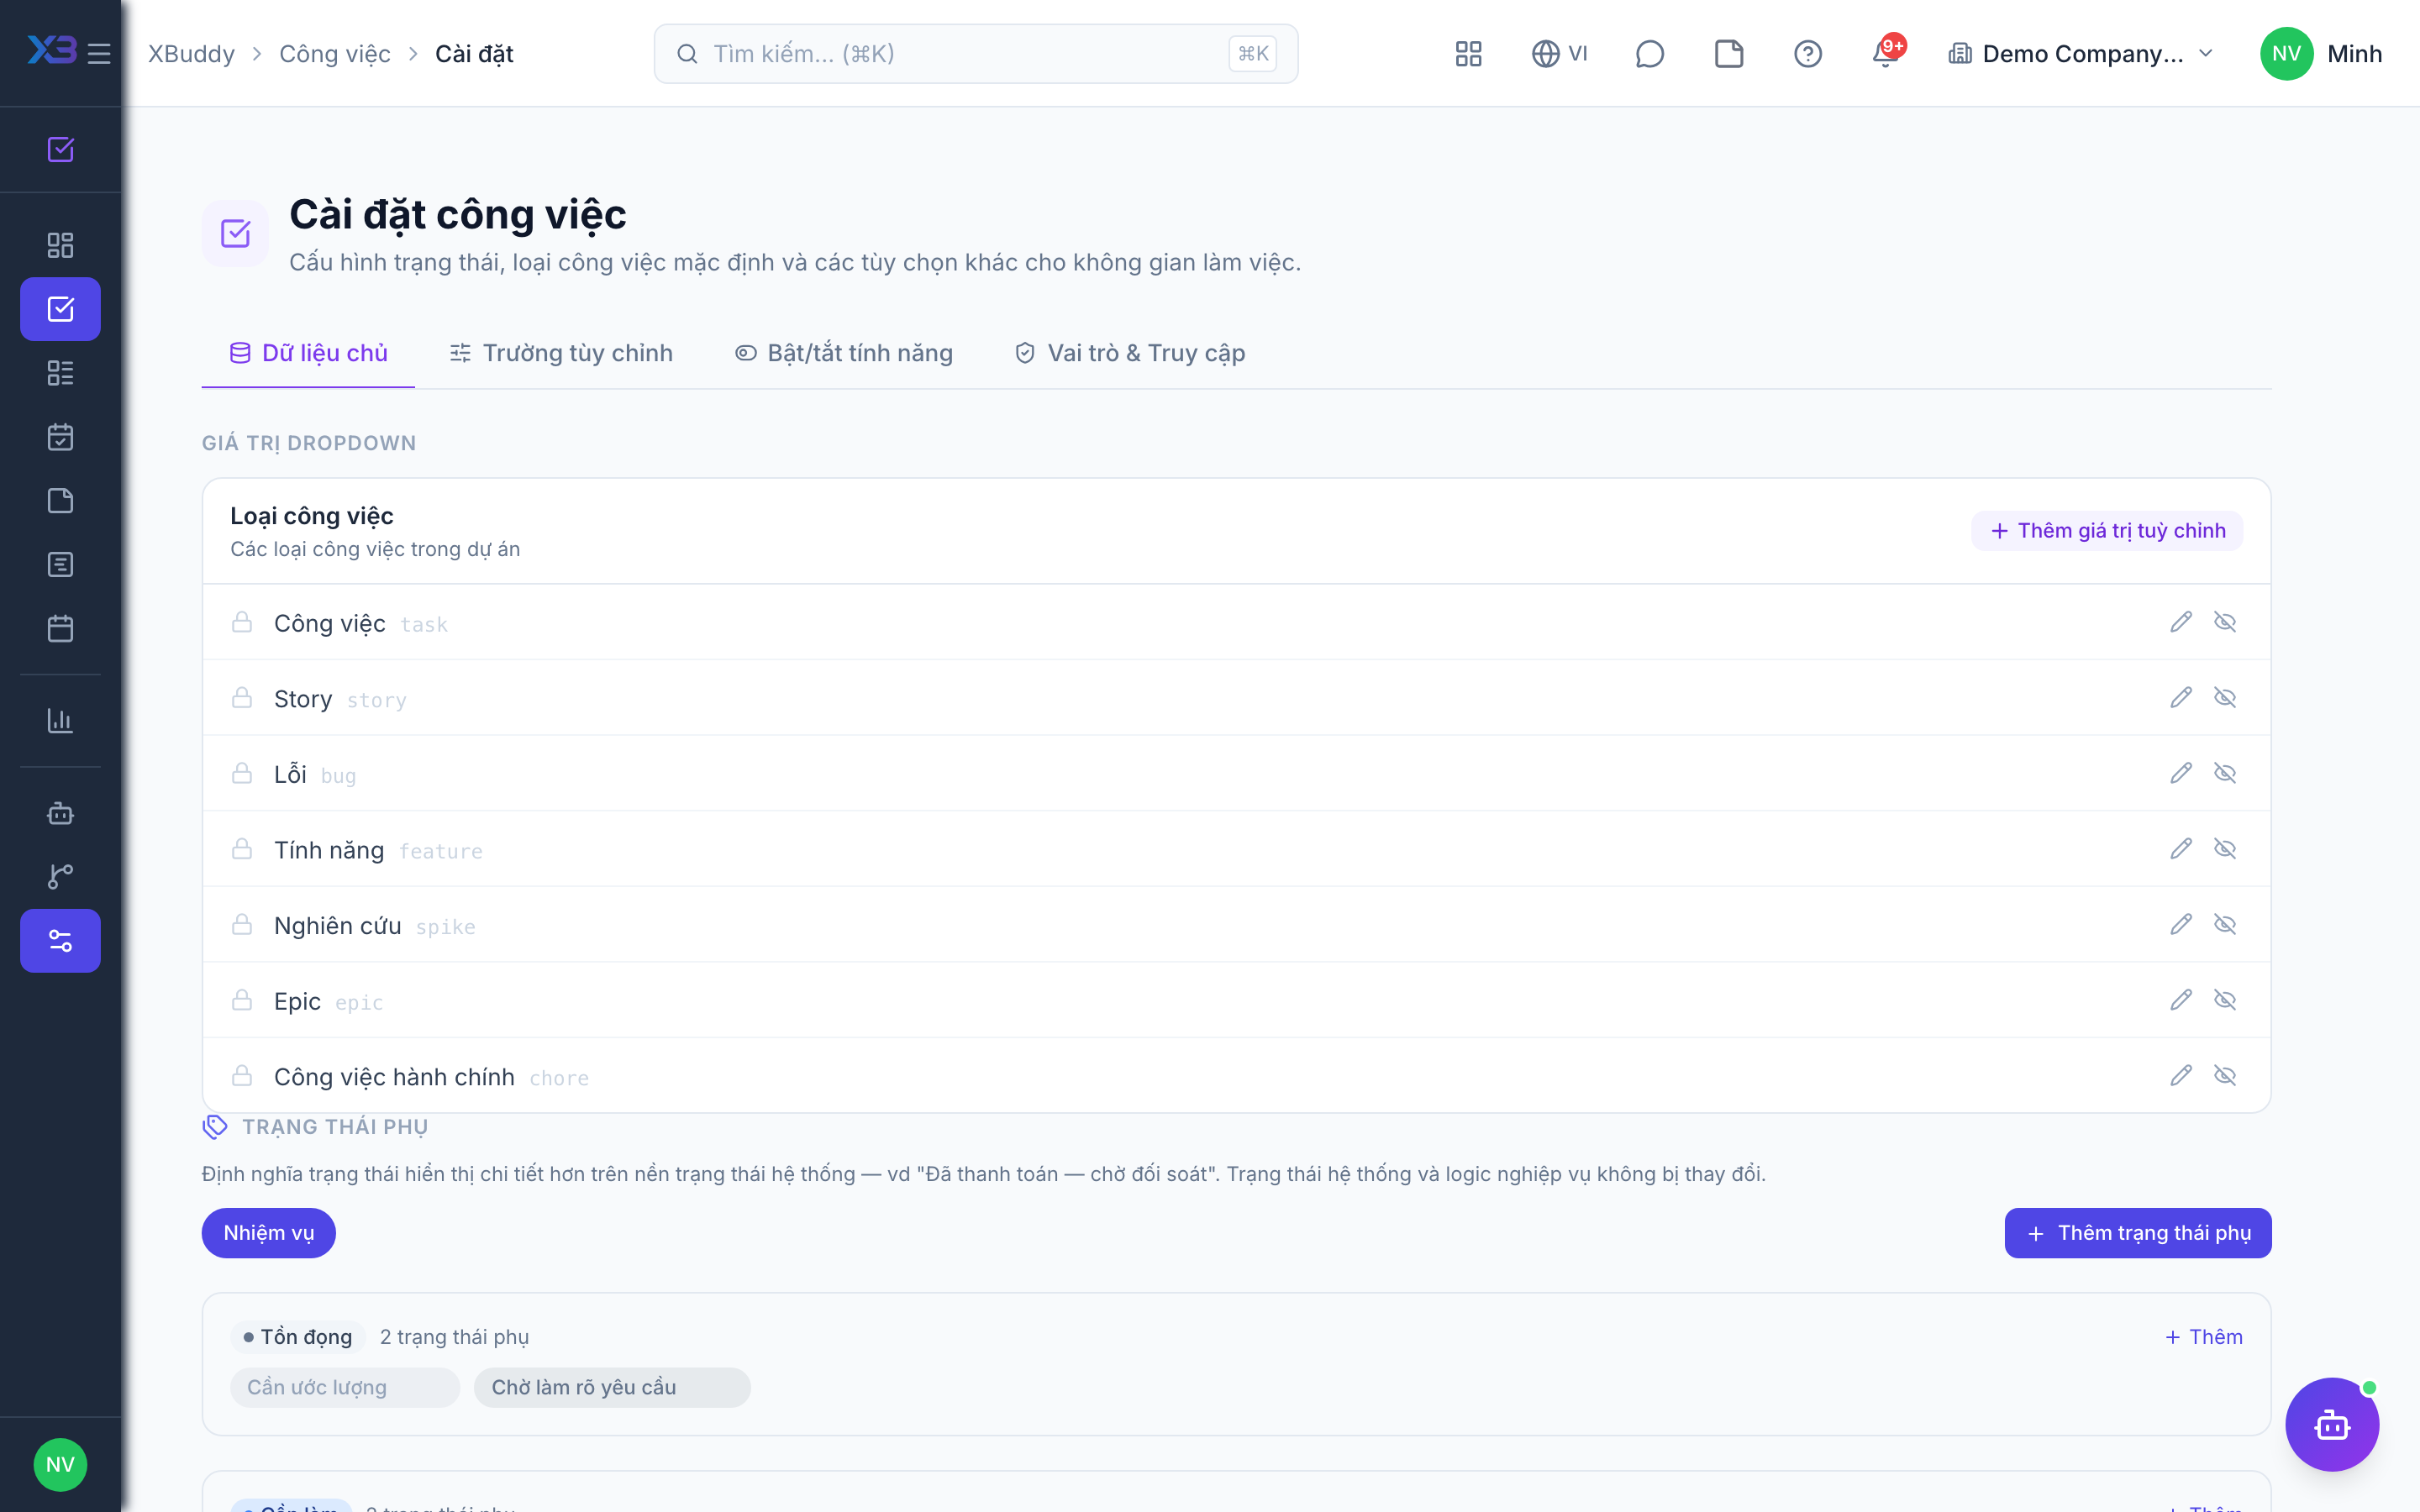Click Thêm trạng thái phụ button
The image size is (2420, 1512).
tap(2138, 1233)
